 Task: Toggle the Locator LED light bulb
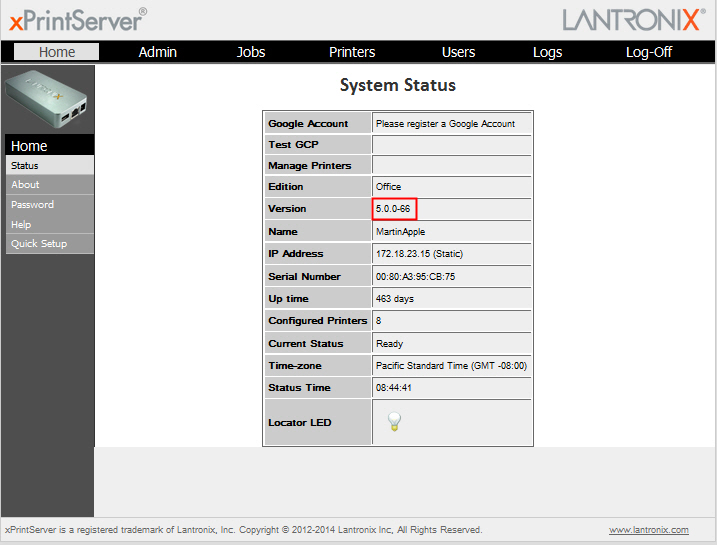click(394, 422)
